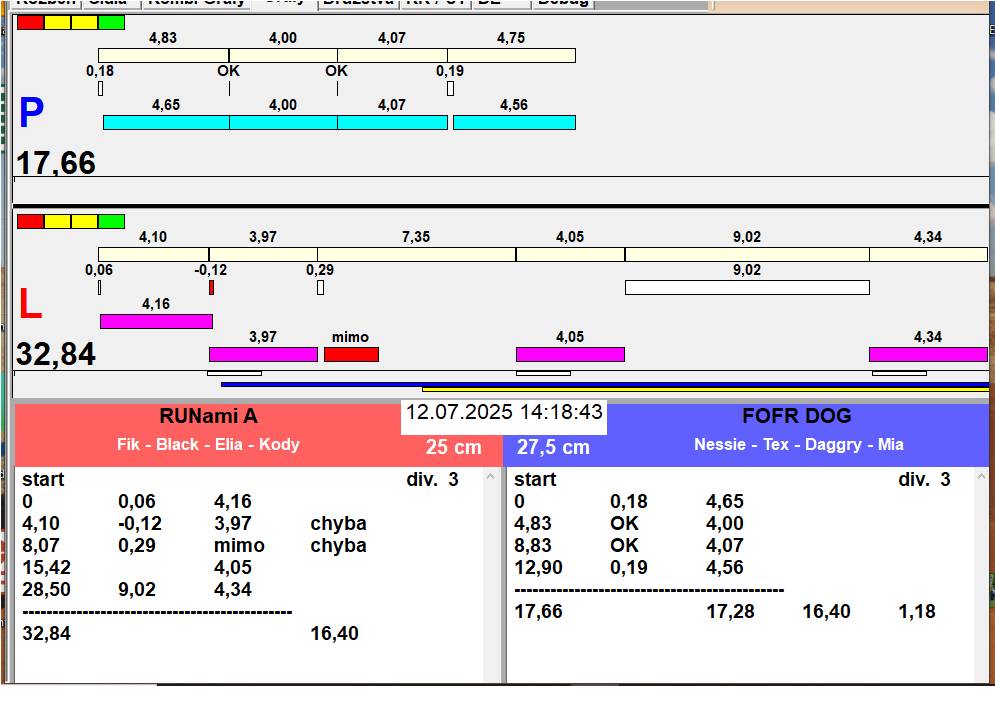Click the 0,29 change marker in lane L
995x701 pixels.
[320, 288]
